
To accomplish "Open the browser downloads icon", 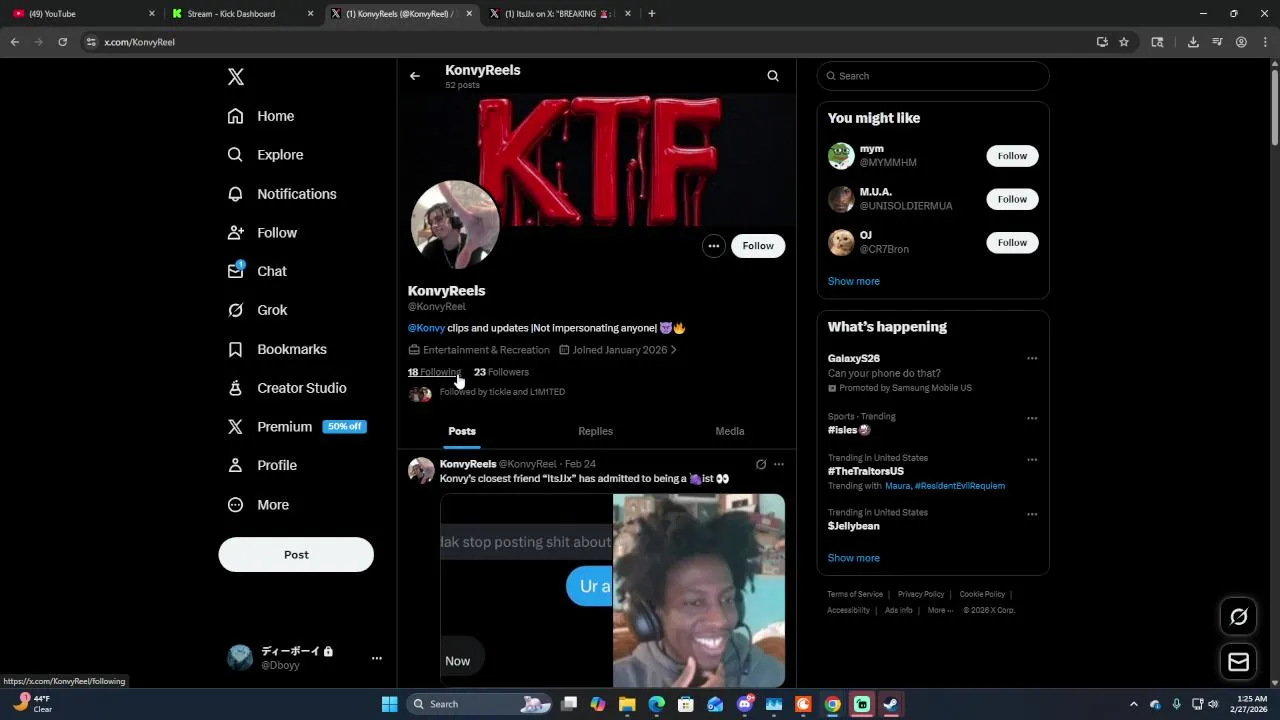I will (1193, 42).
